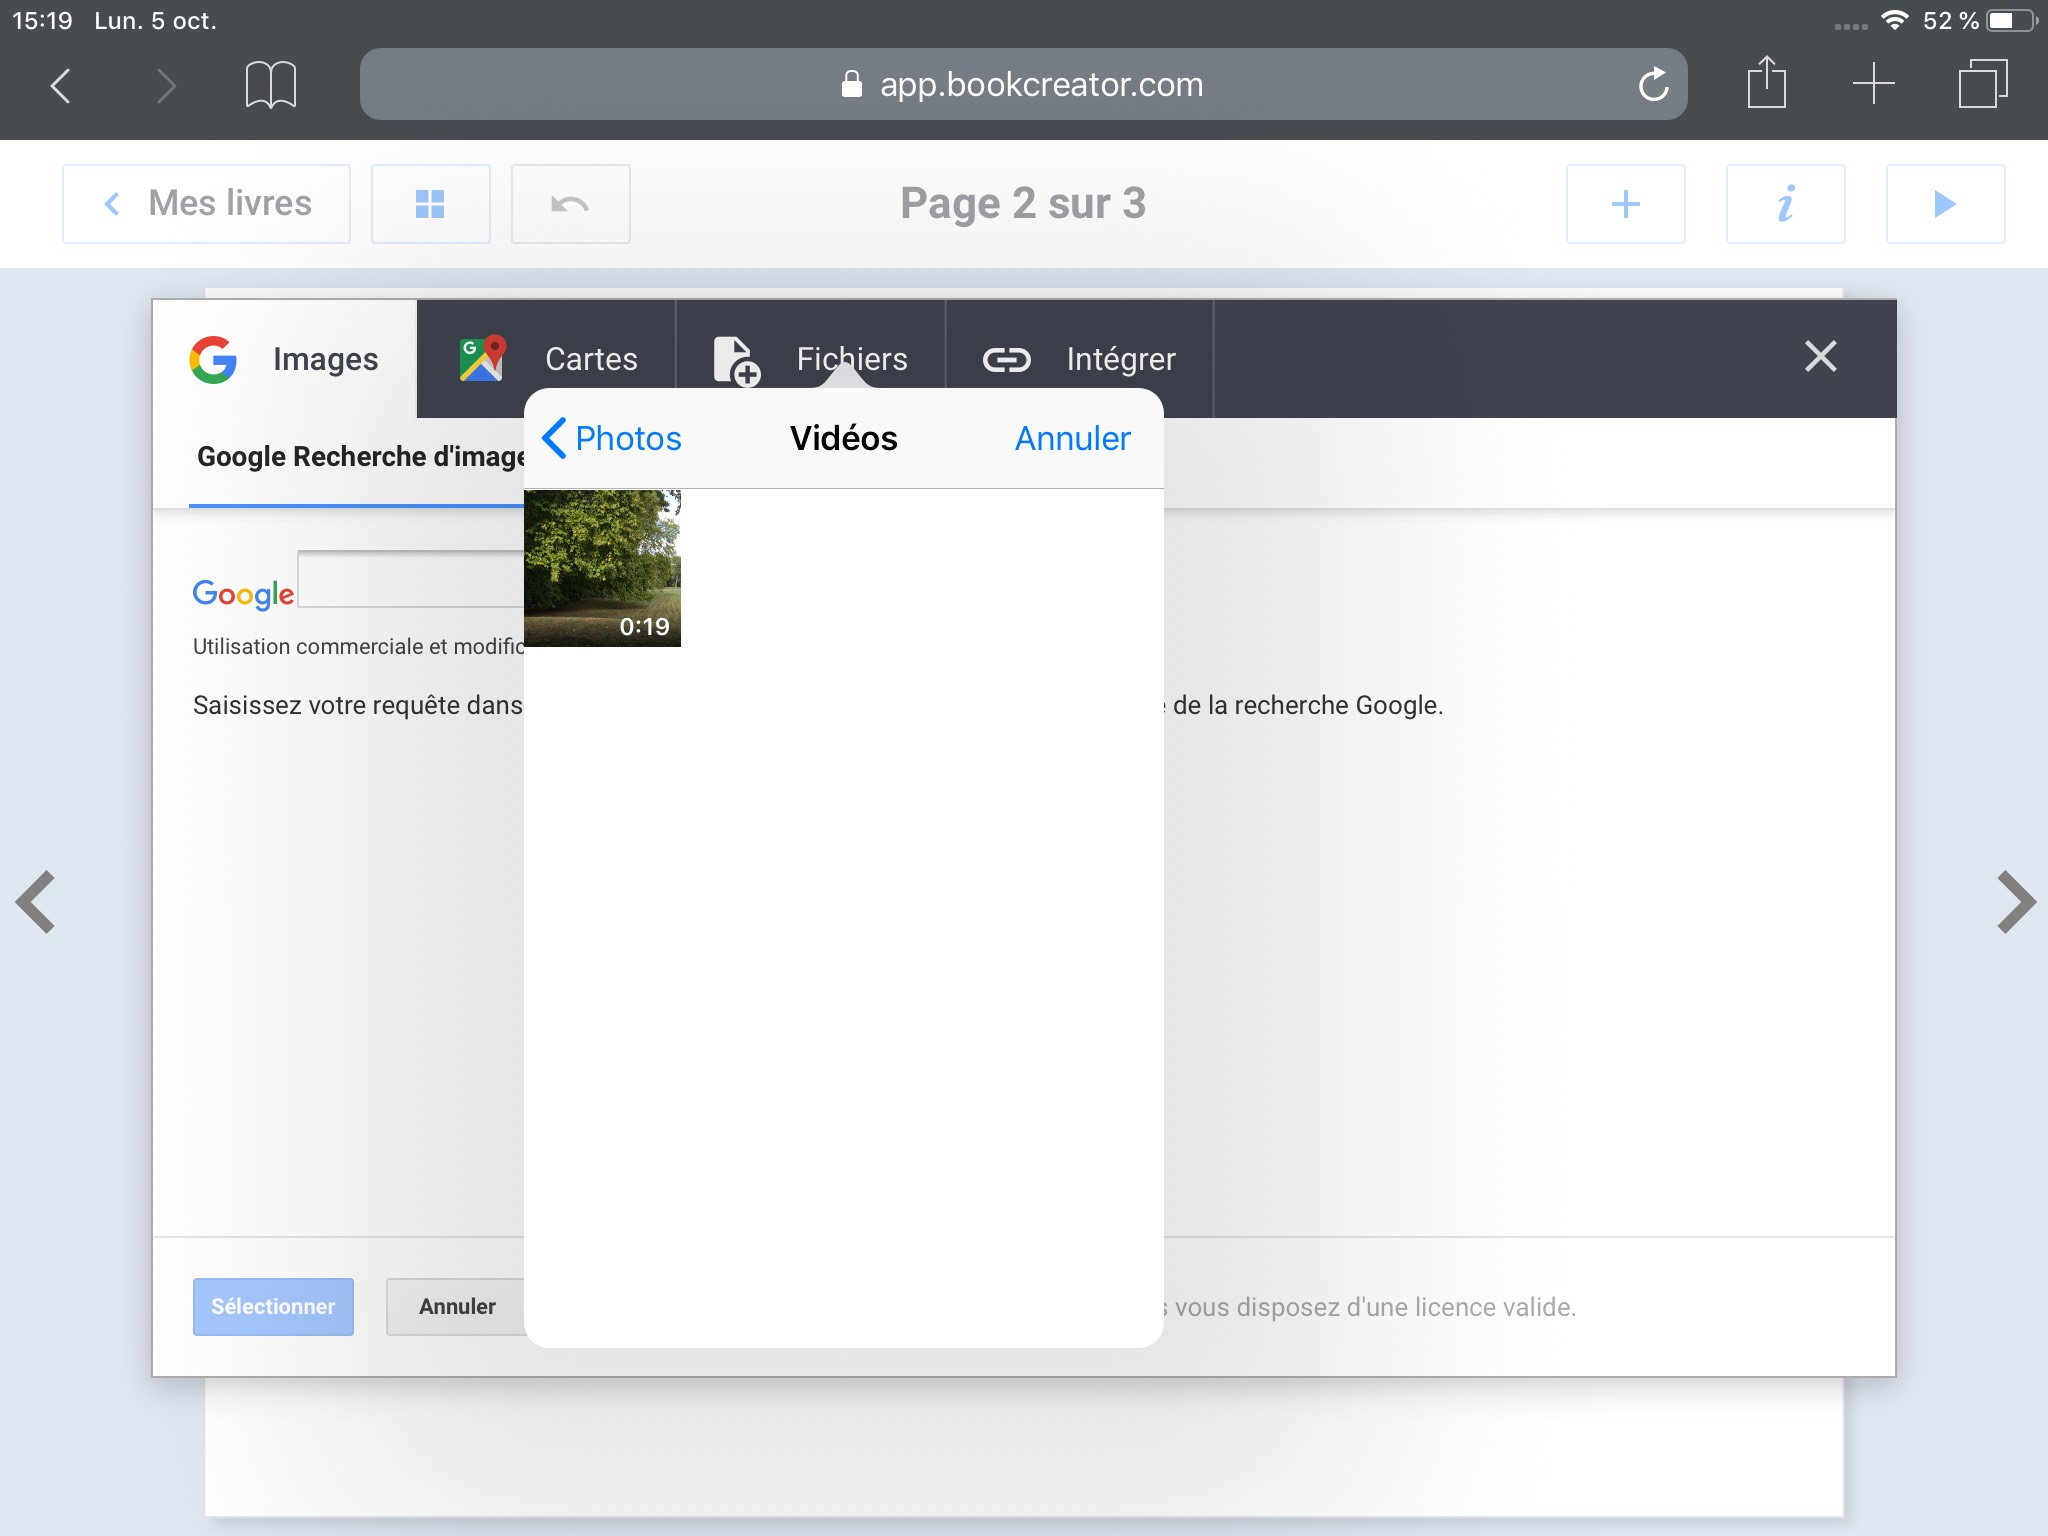Click the Google image search field
Image resolution: width=2048 pixels, height=1536 pixels.
click(410, 579)
